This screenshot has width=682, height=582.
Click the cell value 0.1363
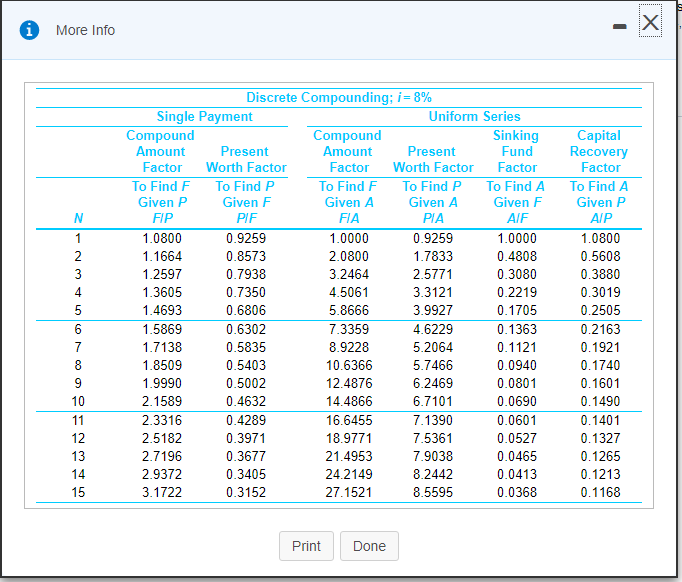517,329
